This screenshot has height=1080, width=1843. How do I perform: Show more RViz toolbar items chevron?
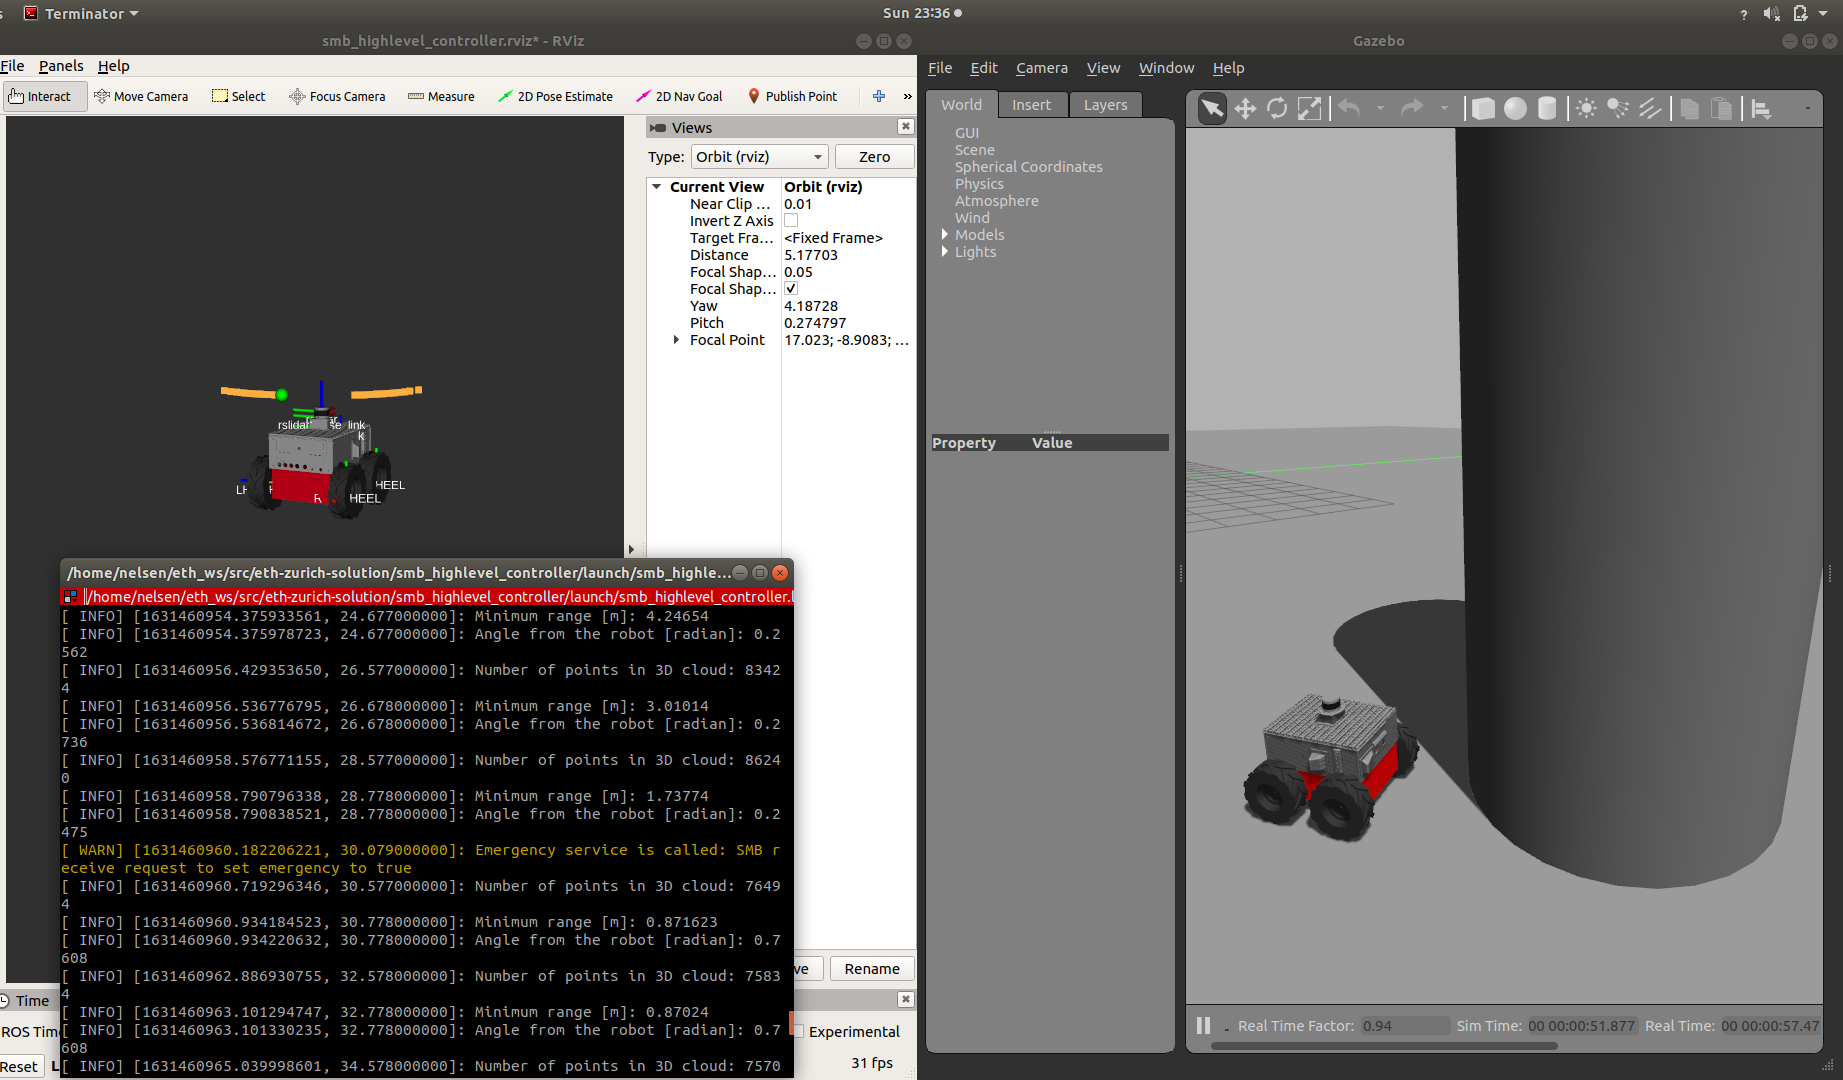pyautogui.click(x=907, y=96)
